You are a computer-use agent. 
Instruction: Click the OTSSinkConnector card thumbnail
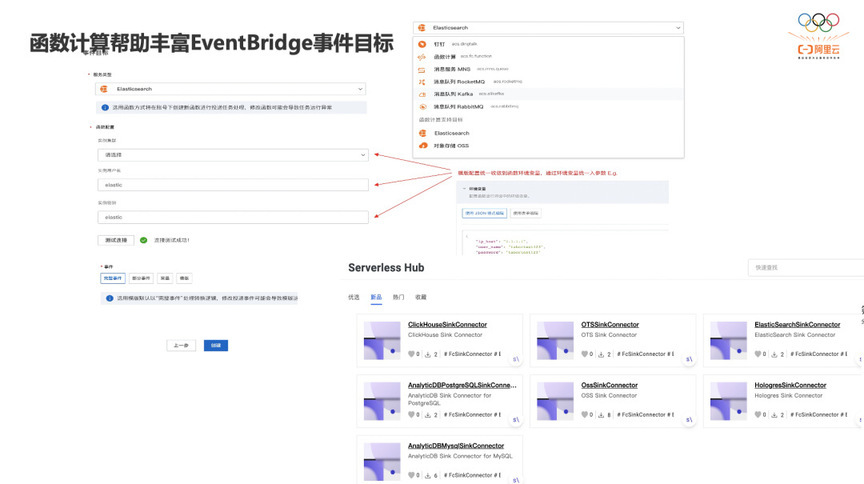(555, 341)
